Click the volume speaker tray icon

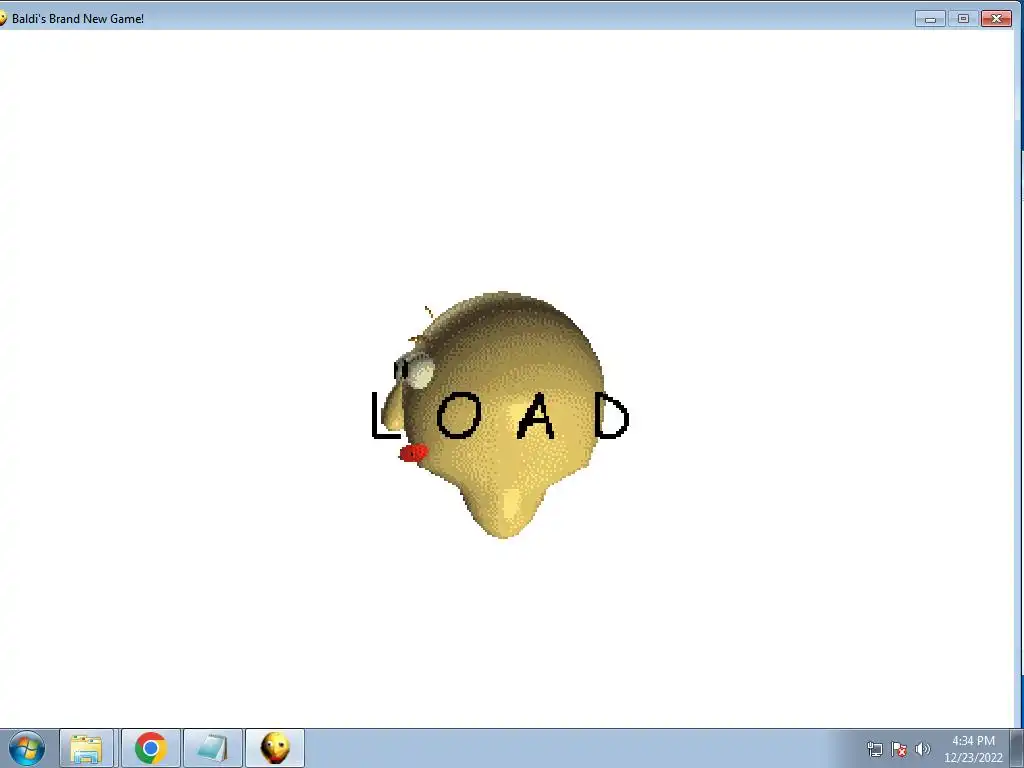click(922, 749)
